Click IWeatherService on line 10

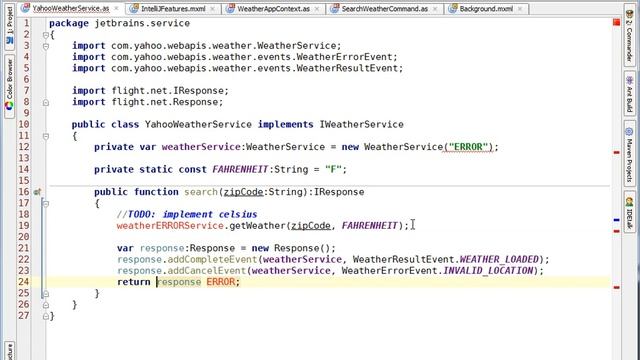(361, 124)
